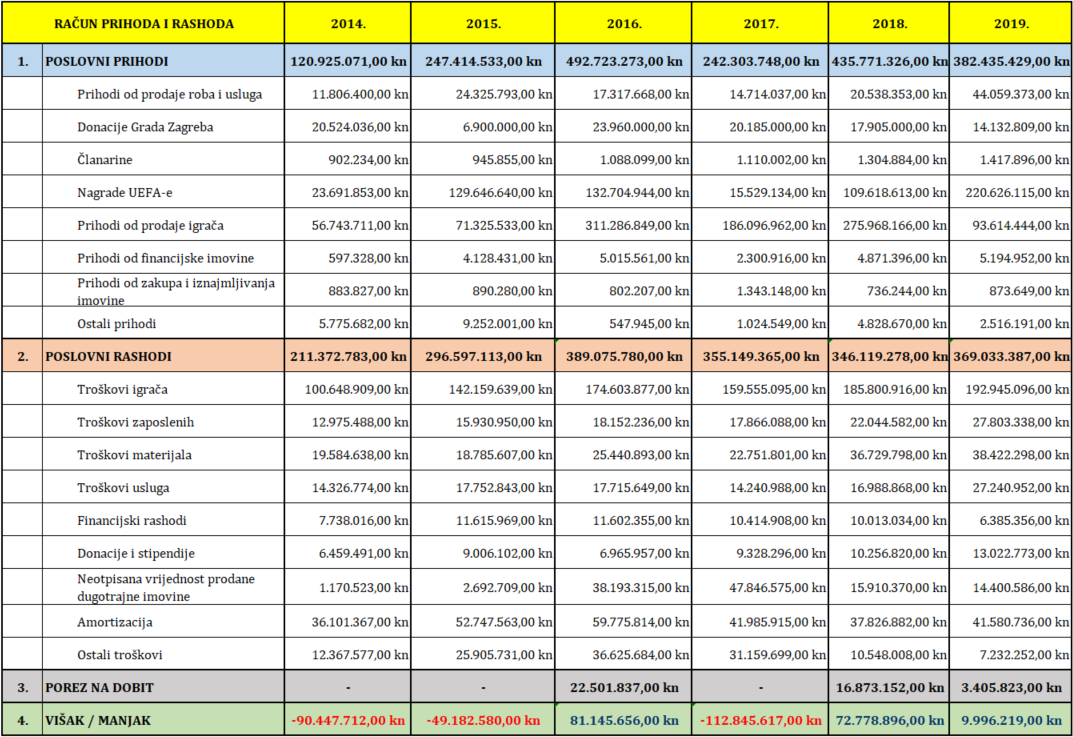The width and height of the screenshot is (1073, 737).
Task: Select POSLOVNI PRIHODI value 120.925.071,00 kn
Action: point(348,62)
